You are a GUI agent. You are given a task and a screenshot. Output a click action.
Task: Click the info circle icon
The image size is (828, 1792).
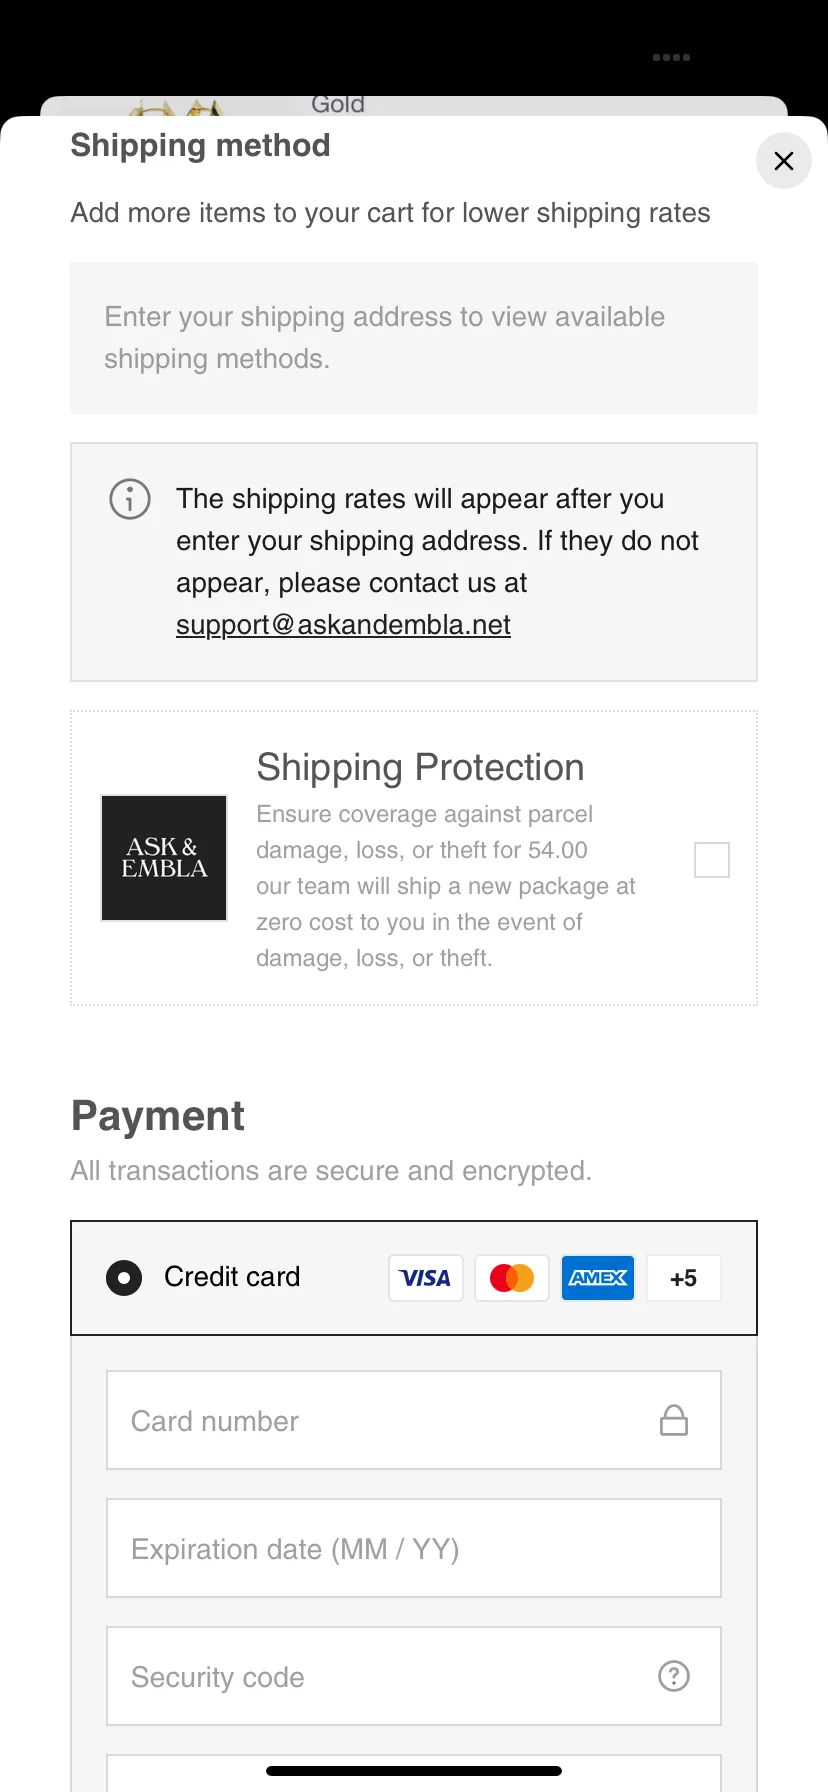(x=130, y=499)
